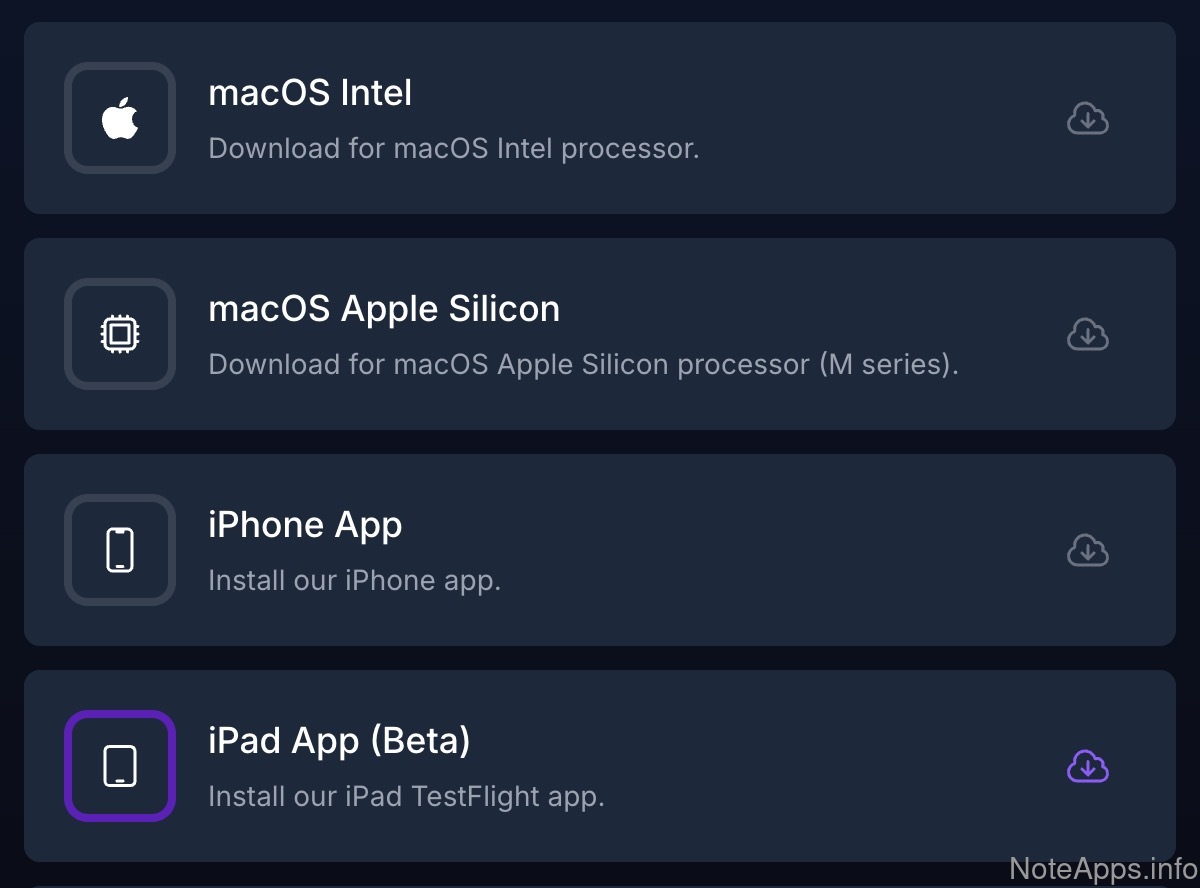Viewport: 1200px width, 888px height.
Task: Click the processor chip icon
Action: click(x=120, y=334)
